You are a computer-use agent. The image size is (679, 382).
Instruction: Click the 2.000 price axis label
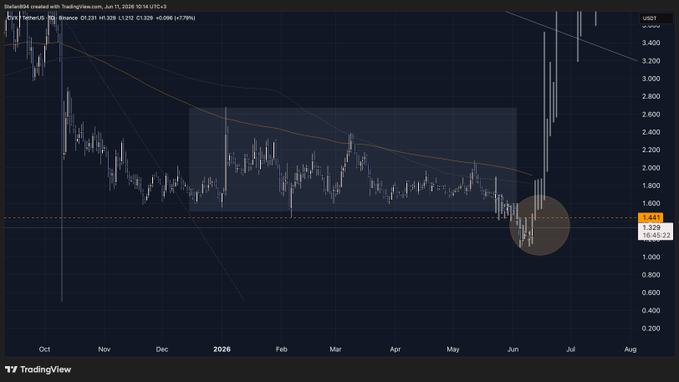tap(651, 168)
